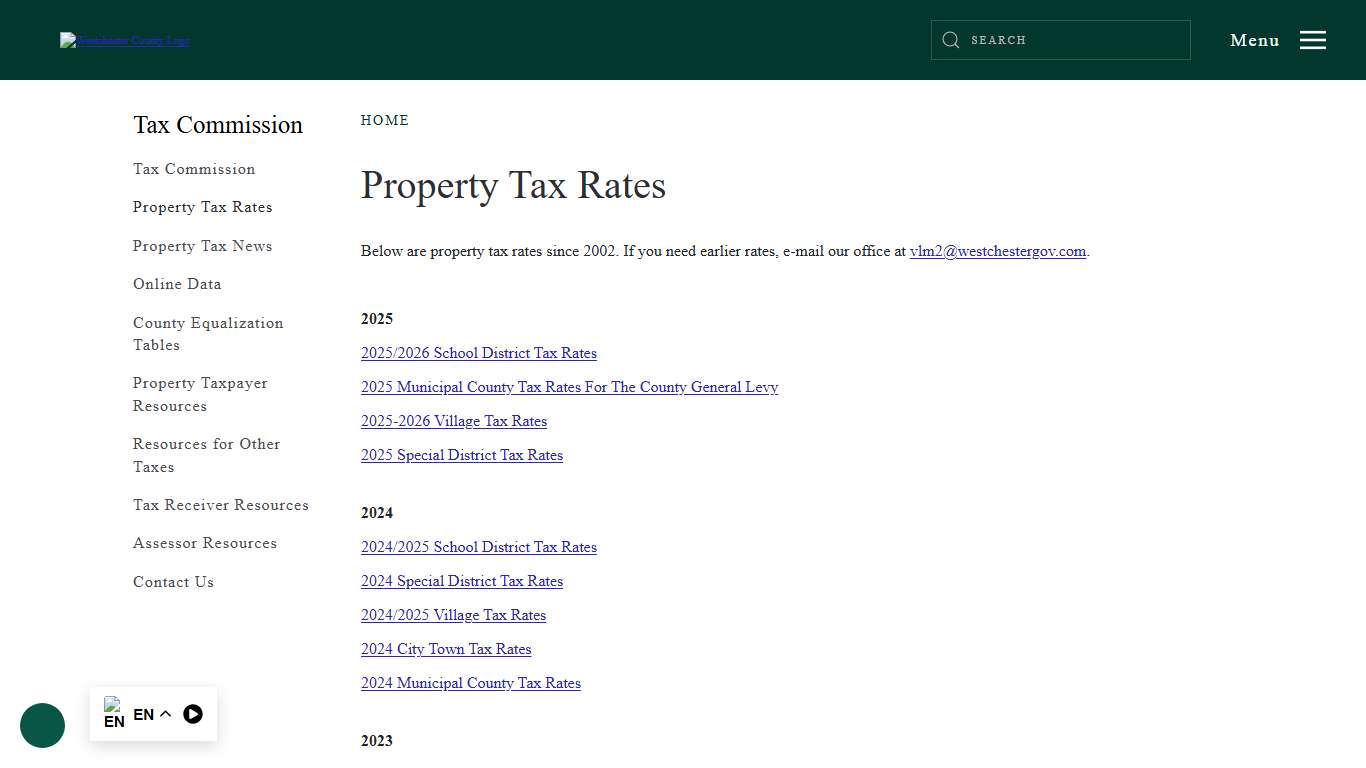
Task: Open the Menu in the top bar
Action: pyautogui.click(x=1254, y=40)
